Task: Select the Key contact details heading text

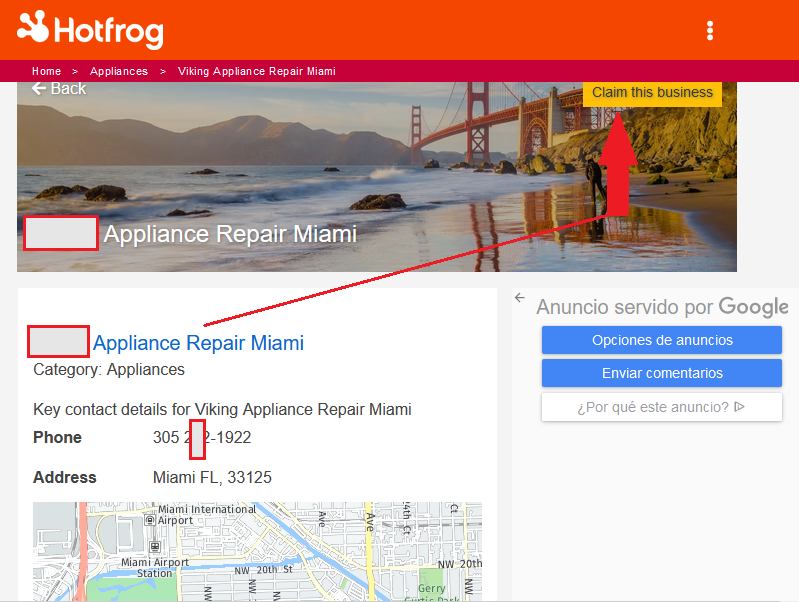Action: pyautogui.click(x=222, y=409)
